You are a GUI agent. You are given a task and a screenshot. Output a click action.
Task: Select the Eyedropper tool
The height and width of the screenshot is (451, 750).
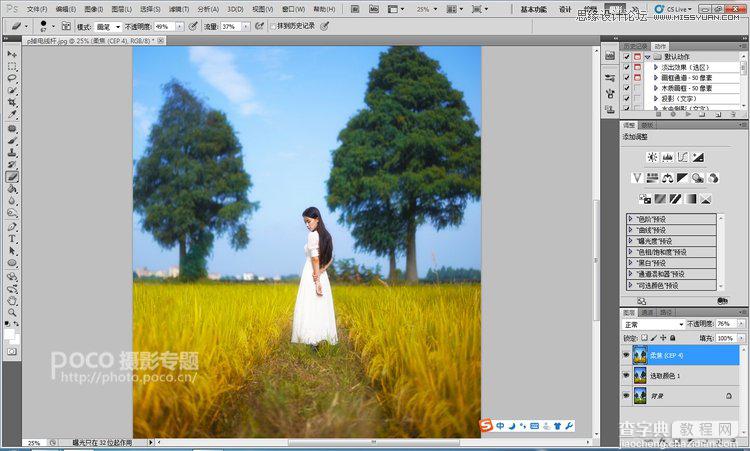[12, 115]
